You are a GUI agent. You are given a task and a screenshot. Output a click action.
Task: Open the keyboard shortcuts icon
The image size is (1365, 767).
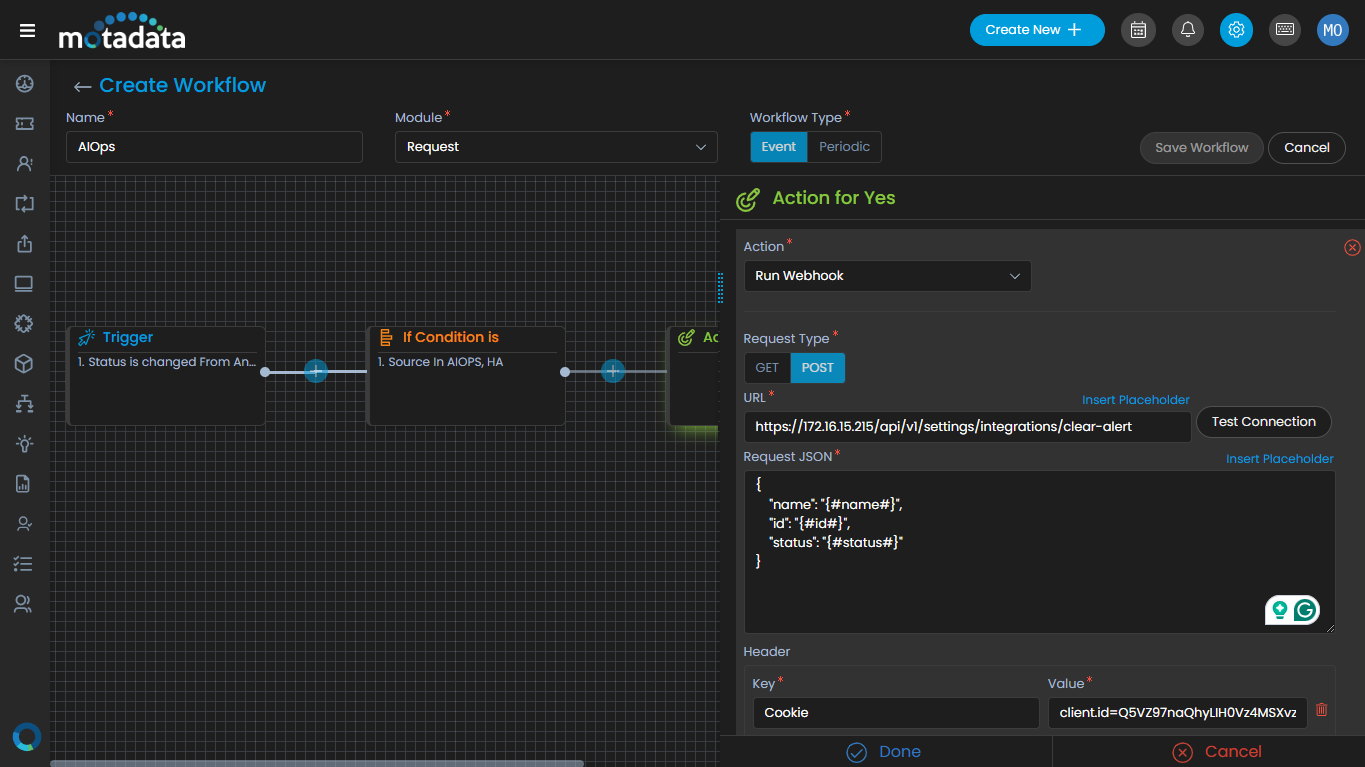[x=1285, y=30]
